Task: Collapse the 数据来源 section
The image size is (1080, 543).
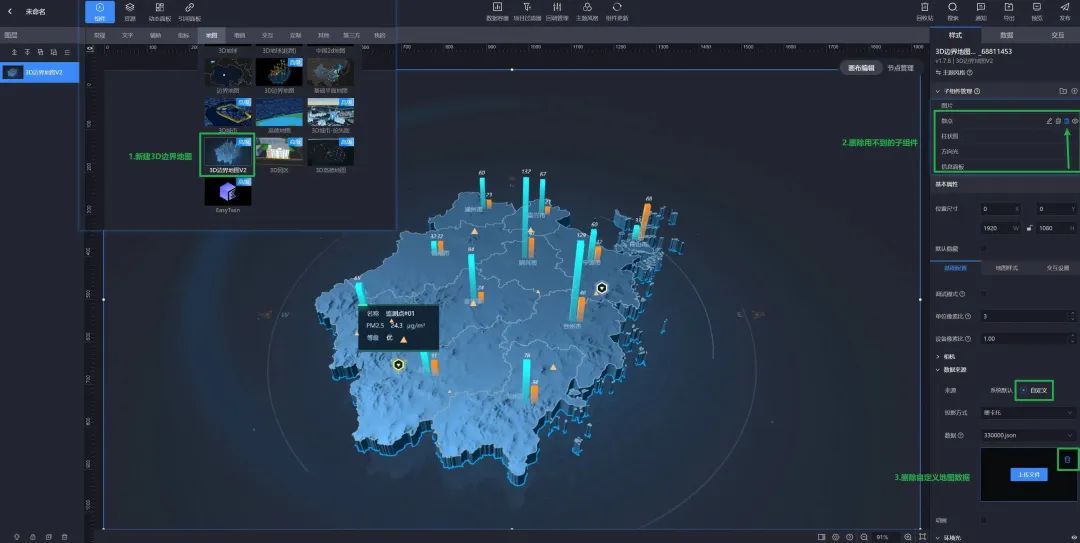Action: point(937,370)
